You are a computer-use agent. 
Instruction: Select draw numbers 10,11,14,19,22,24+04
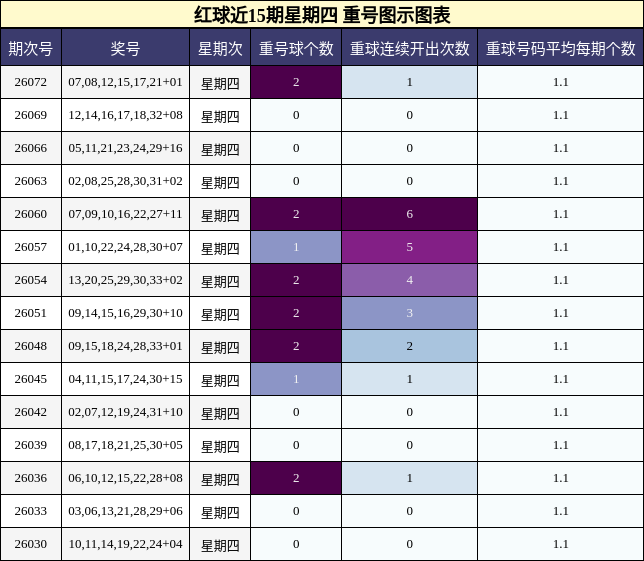pyautogui.click(x=125, y=544)
